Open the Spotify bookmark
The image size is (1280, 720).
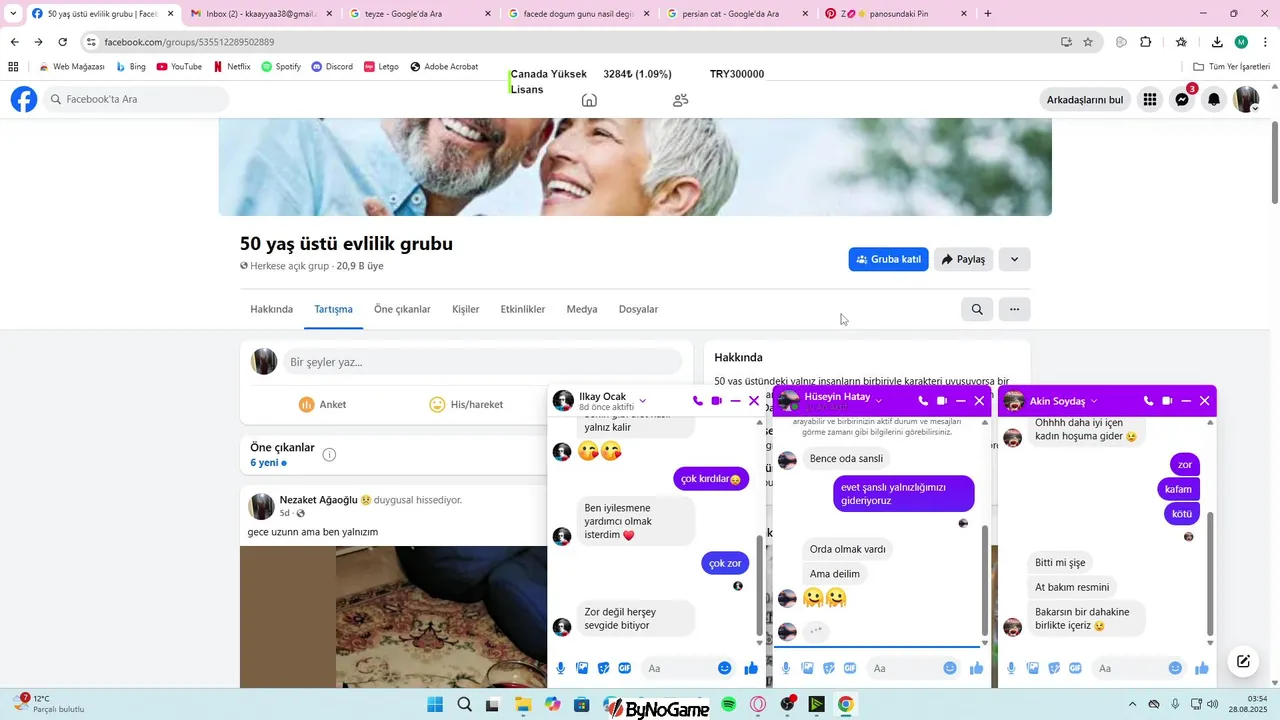pyautogui.click(x=281, y=67)
